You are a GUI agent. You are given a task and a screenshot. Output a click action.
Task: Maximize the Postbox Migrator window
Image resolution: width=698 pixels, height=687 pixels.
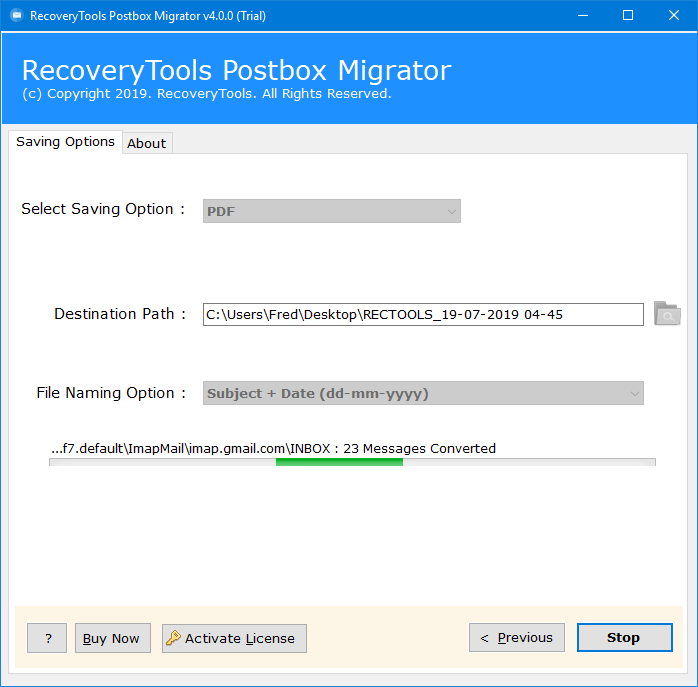[628, 16]
